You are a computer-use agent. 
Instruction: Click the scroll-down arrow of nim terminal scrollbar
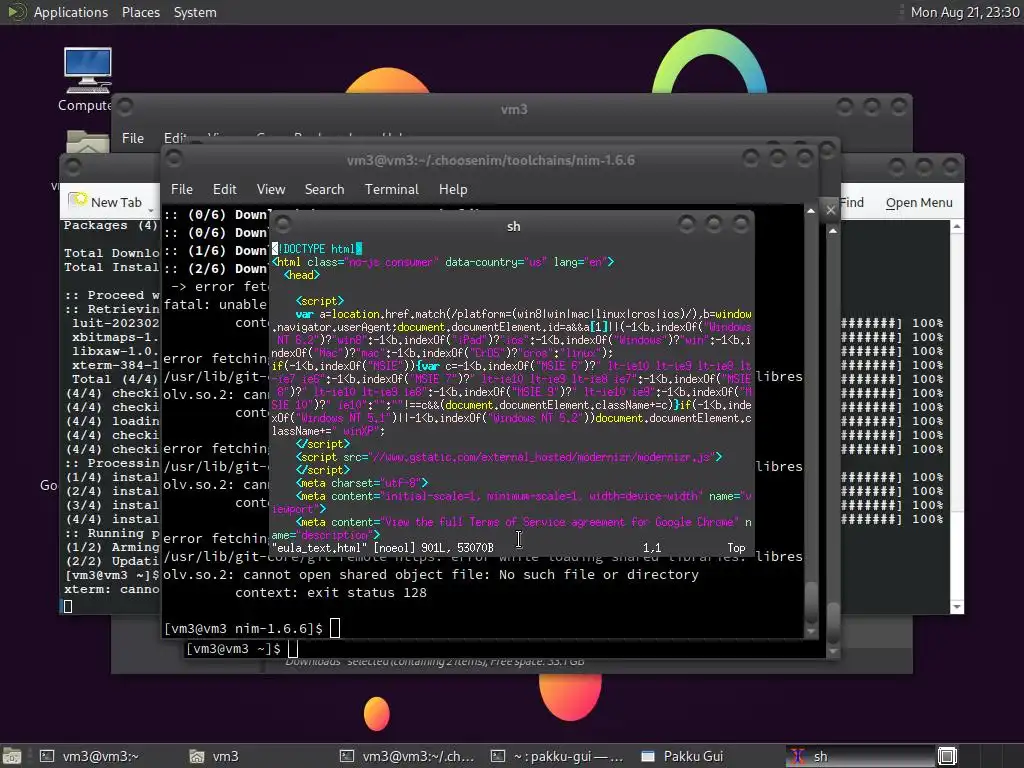click(x=810, y=632)
